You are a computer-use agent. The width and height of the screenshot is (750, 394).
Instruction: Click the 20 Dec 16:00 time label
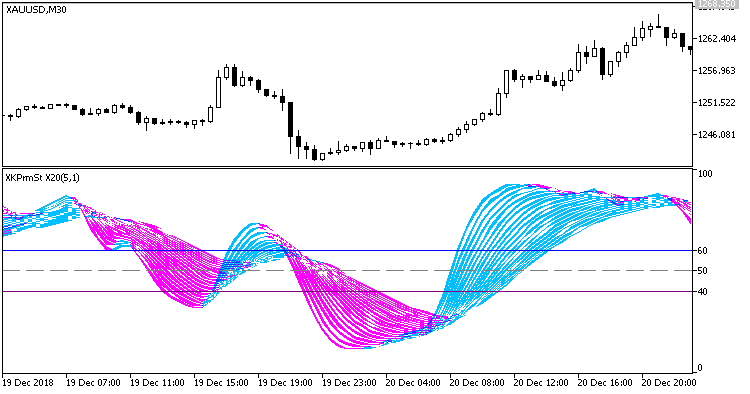(x=606, y=383)
